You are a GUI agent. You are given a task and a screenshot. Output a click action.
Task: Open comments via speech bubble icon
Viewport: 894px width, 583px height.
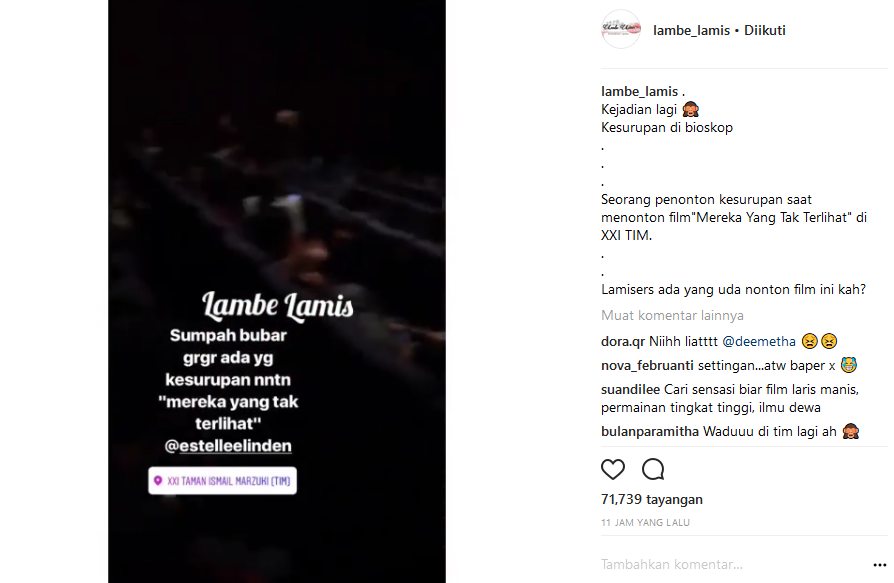[653, 469]
